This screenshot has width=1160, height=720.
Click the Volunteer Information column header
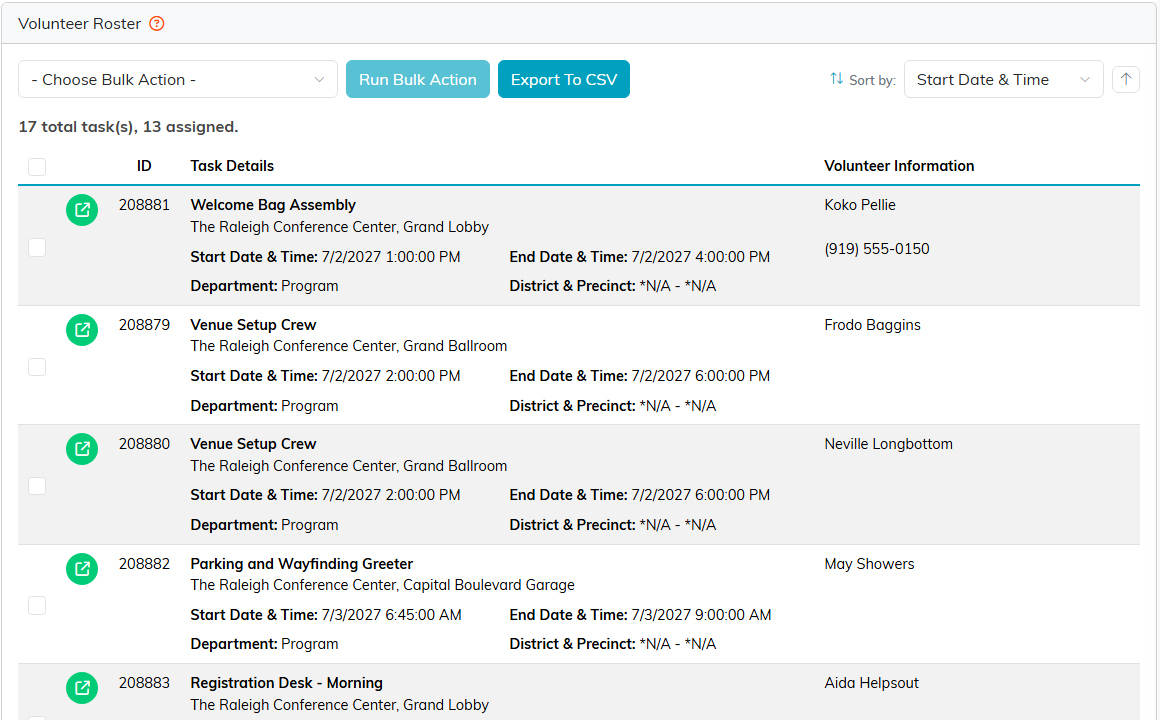pyautogui.click(x=899, y=166)
